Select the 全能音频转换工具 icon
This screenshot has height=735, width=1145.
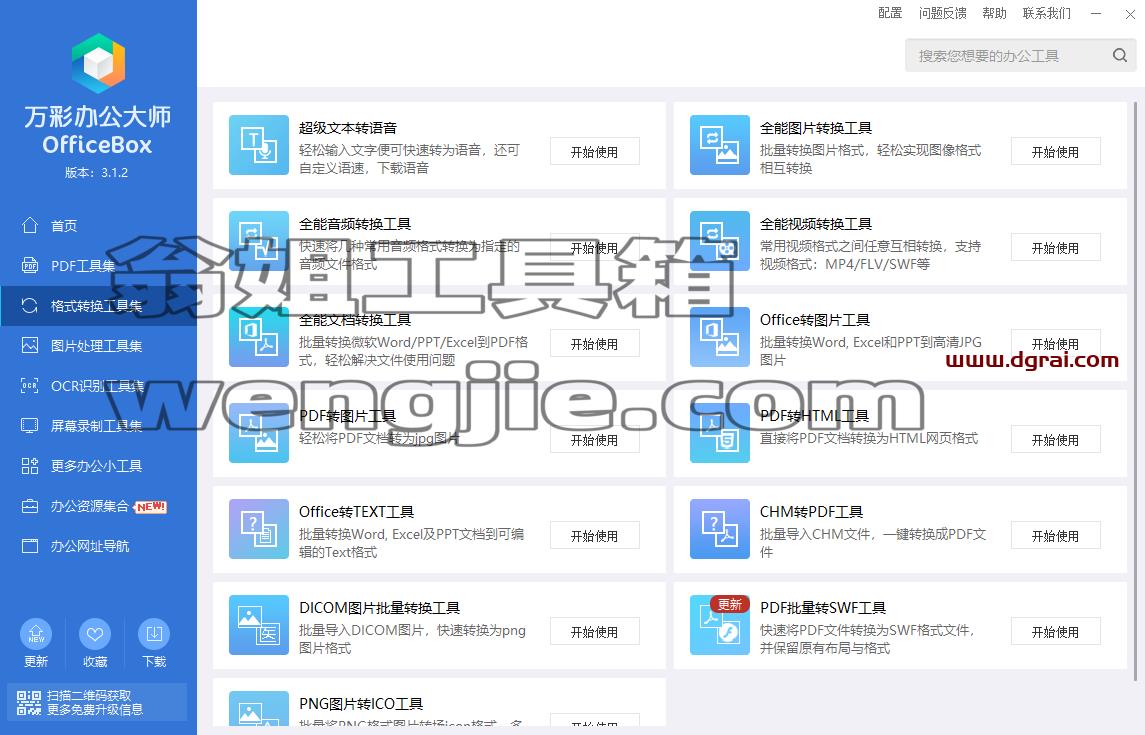pos(259,241)
